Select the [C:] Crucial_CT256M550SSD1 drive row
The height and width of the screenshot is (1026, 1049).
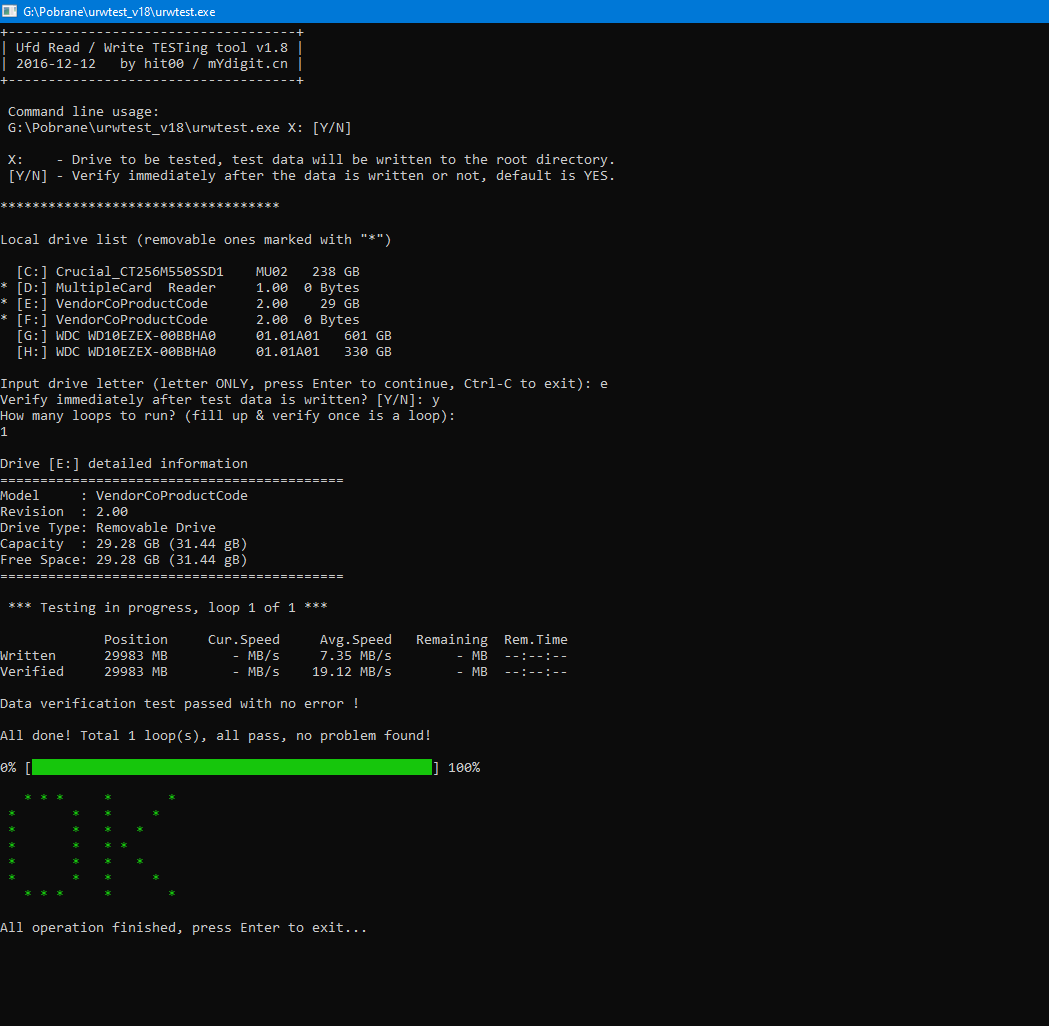[x=188, y=272]
